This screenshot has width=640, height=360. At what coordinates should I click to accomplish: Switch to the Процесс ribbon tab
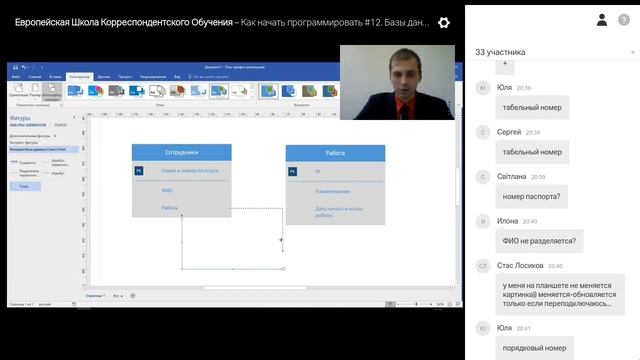click(125, 77)
